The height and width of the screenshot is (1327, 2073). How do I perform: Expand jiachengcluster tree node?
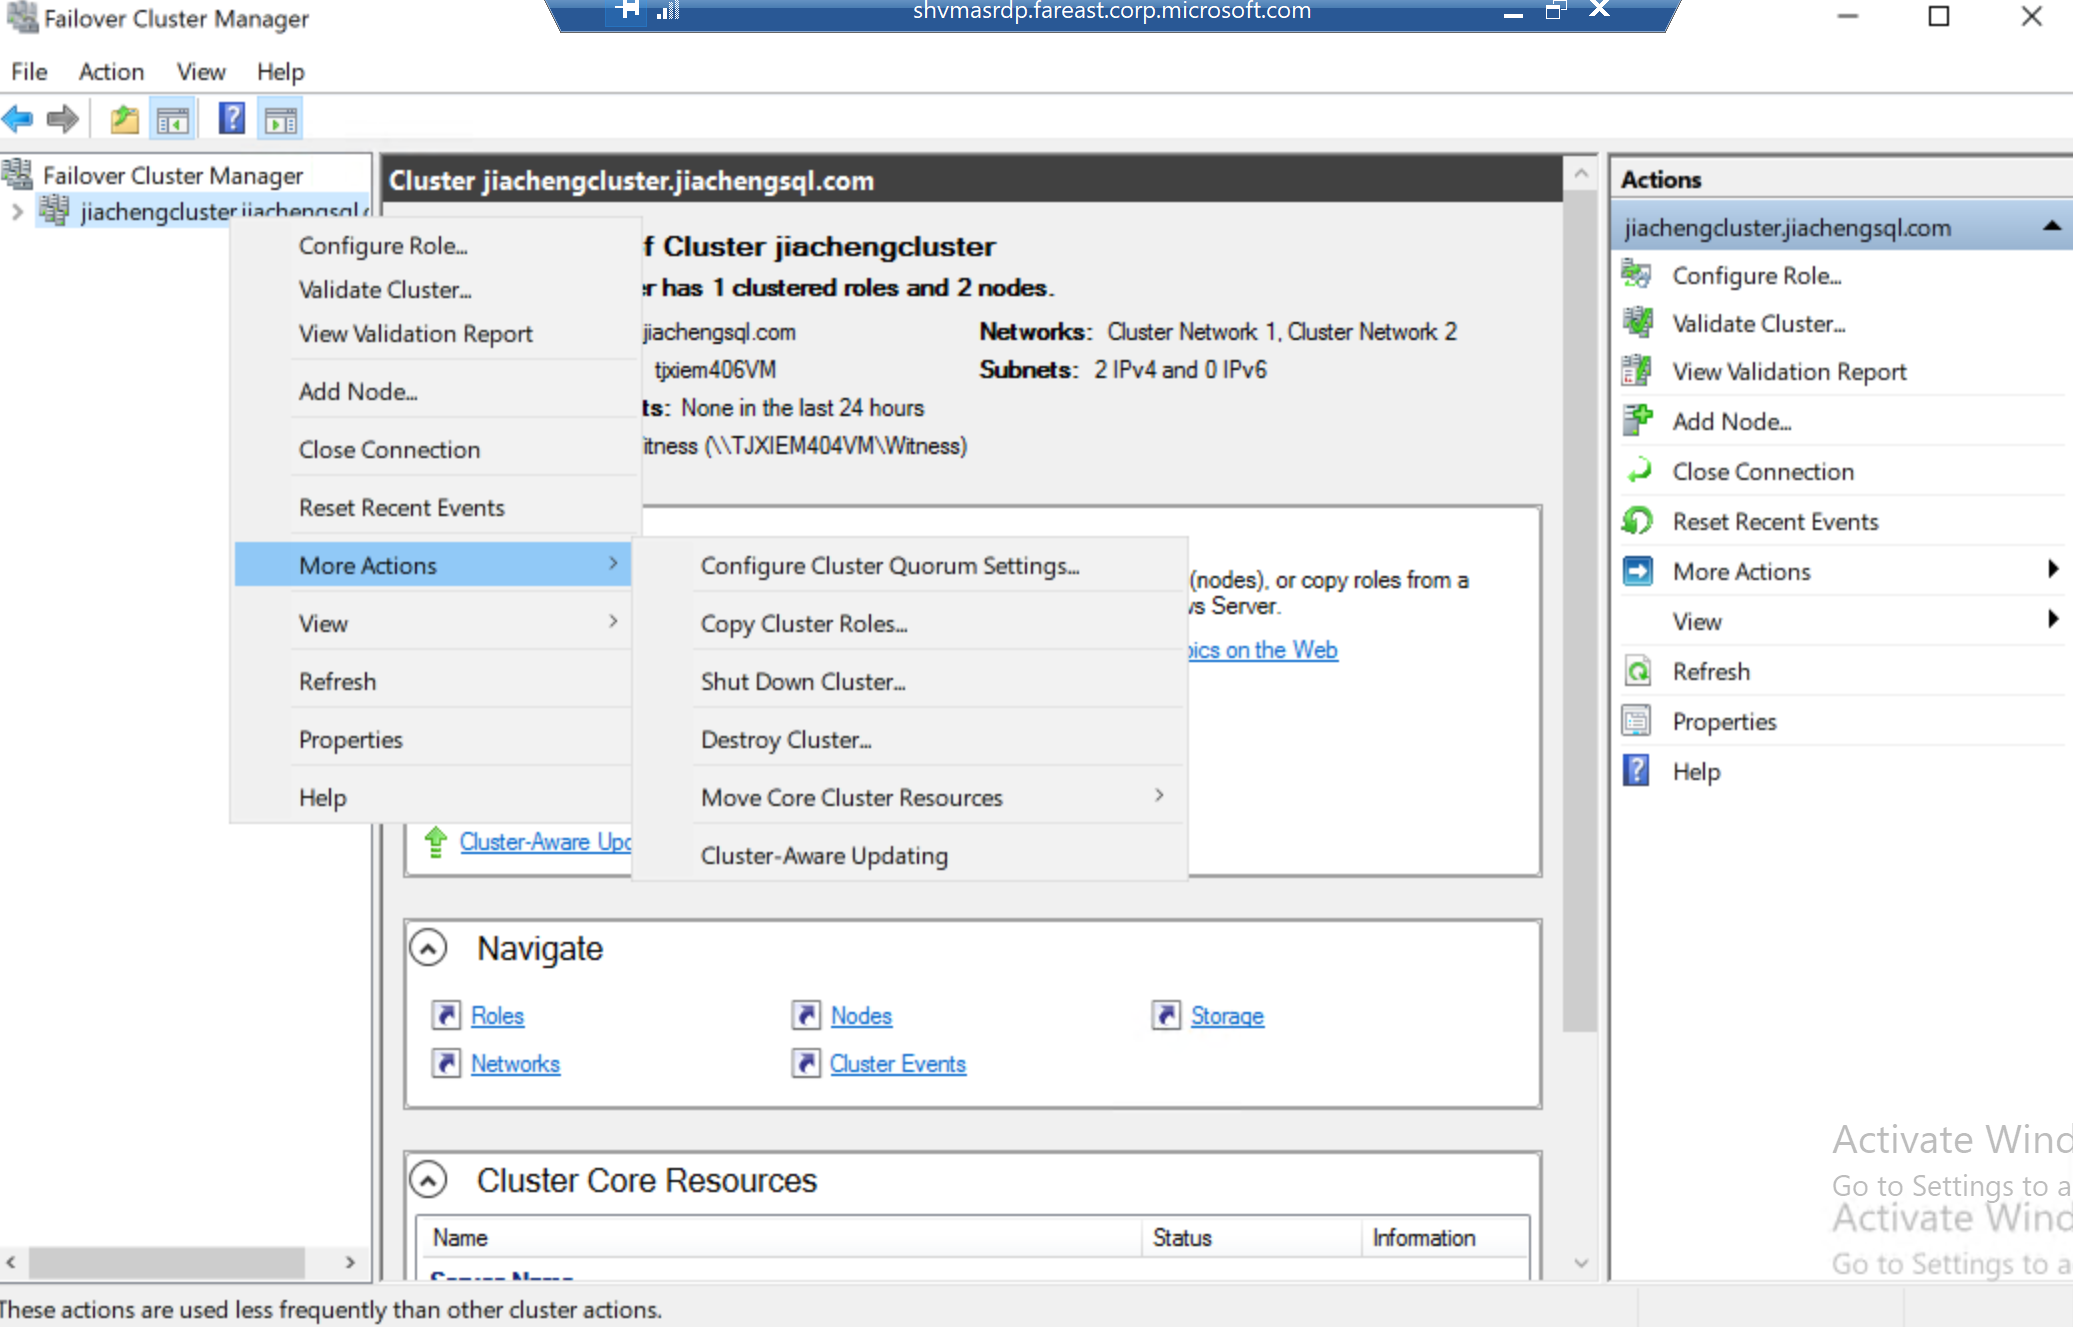17,211
